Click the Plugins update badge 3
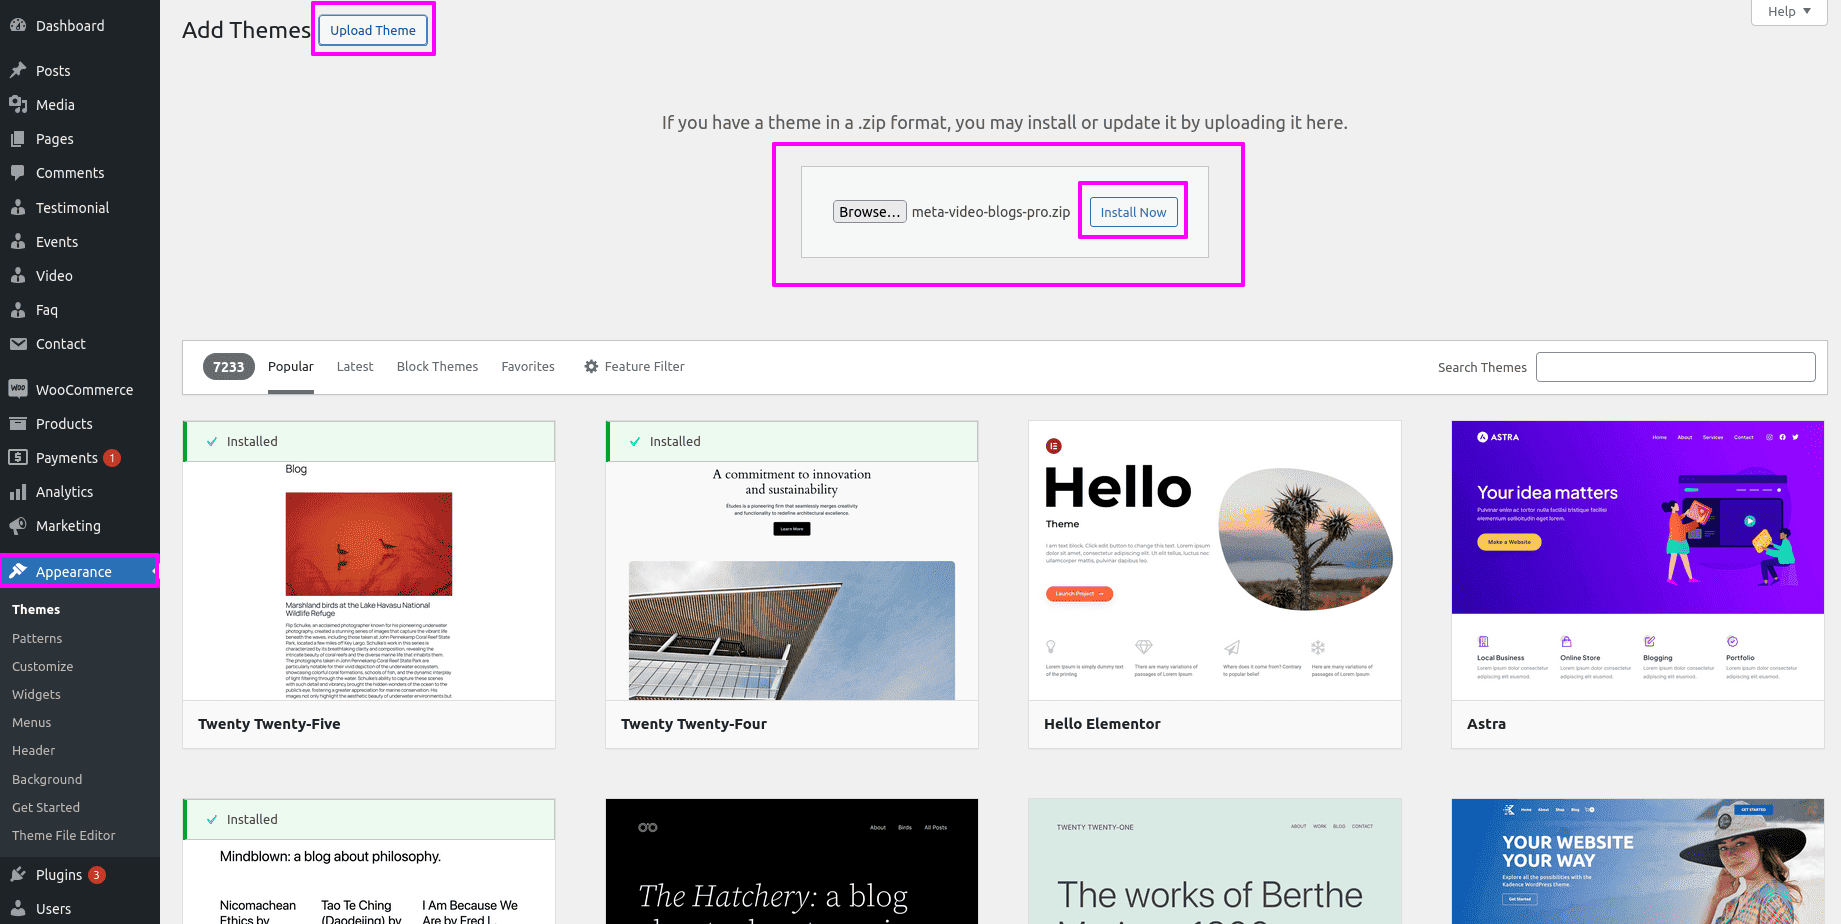Viewport: 1841px width, 924px height. coord(96,875)
